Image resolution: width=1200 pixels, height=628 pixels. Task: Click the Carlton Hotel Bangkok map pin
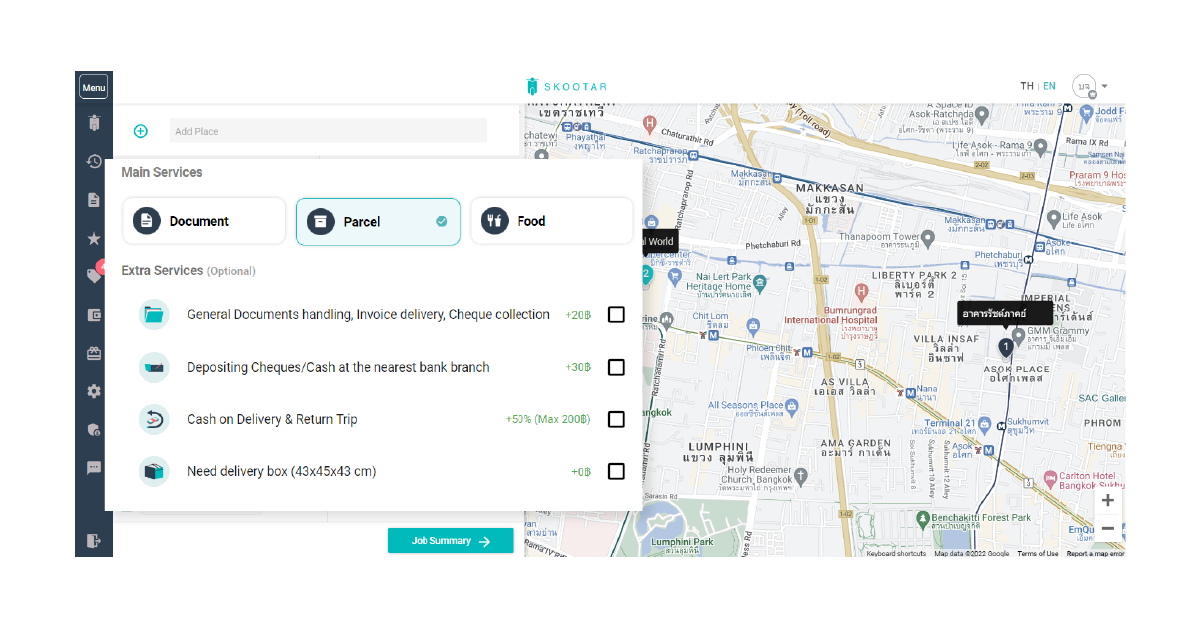coord(1049,479)
